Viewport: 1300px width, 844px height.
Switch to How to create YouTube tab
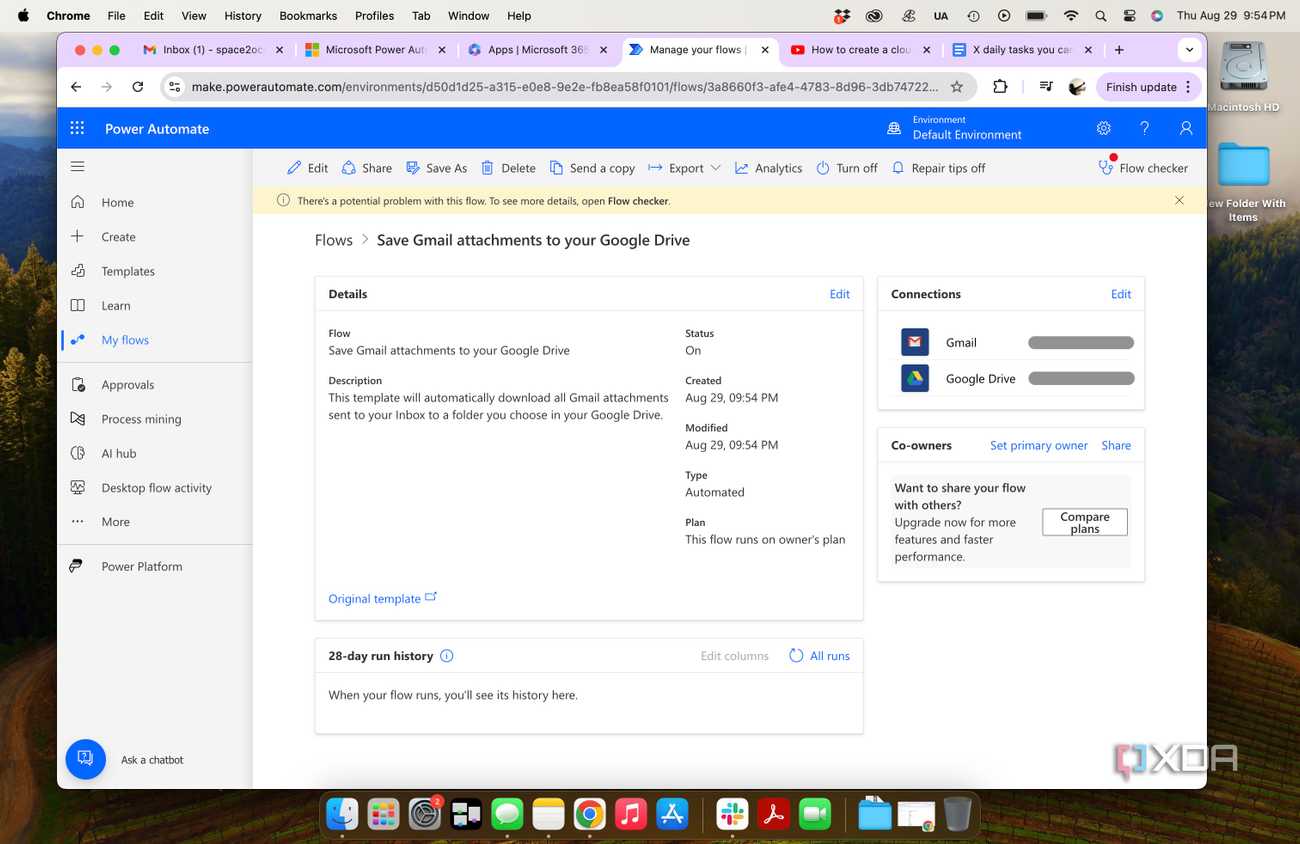[x=860, y=49]
